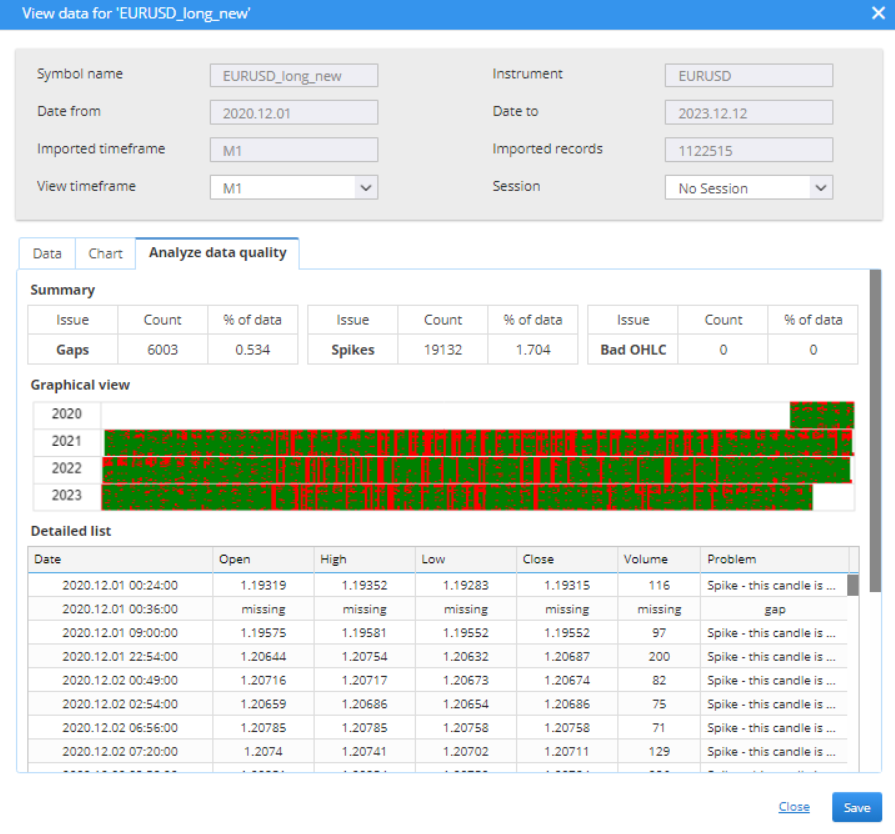This screenshot has width=895, height=834.
Task: Click the Symbol name input field
Action: pos(293,76)
